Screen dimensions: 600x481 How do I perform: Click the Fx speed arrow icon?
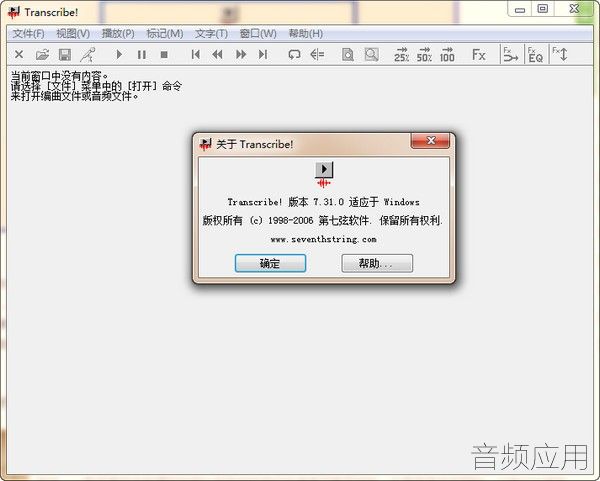(510, 55)
